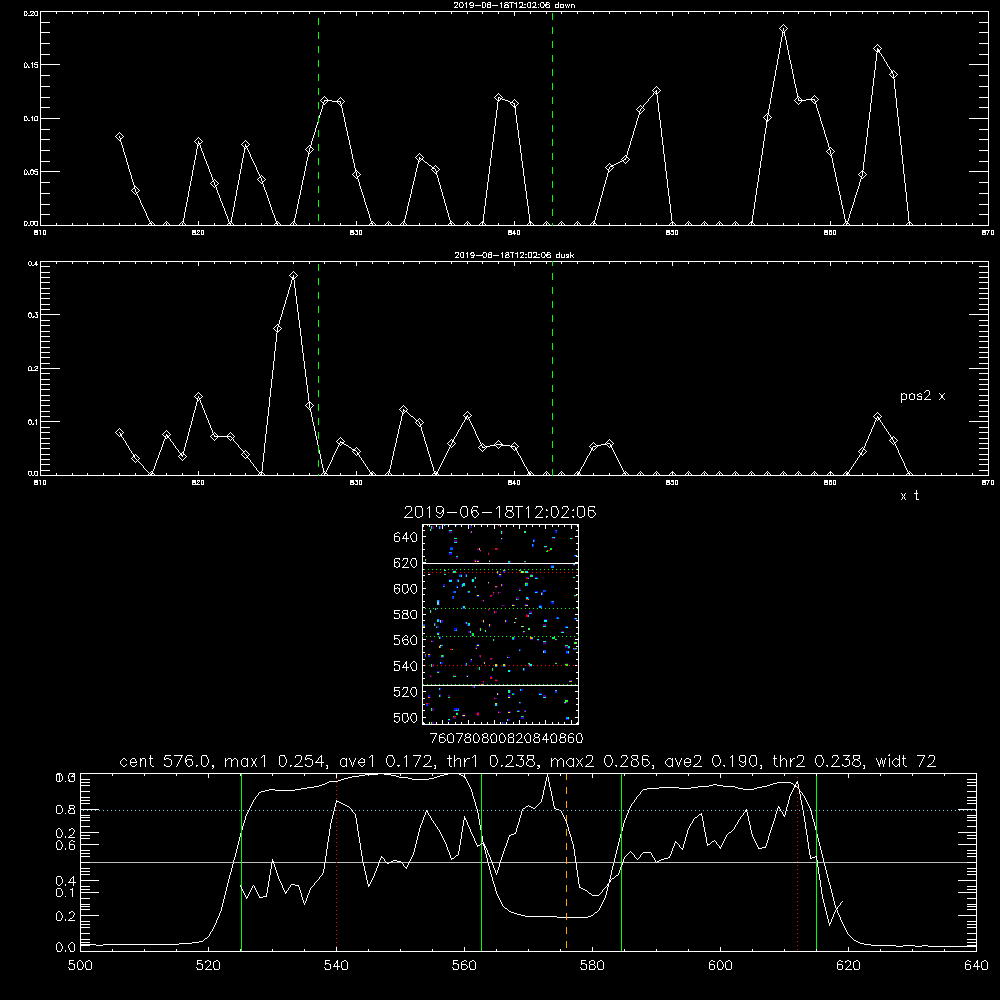The height and width of the screenshot is (1000, 1000).
Task: Click '500' on the scatter image y-axis
Action: tap(406, 717)
